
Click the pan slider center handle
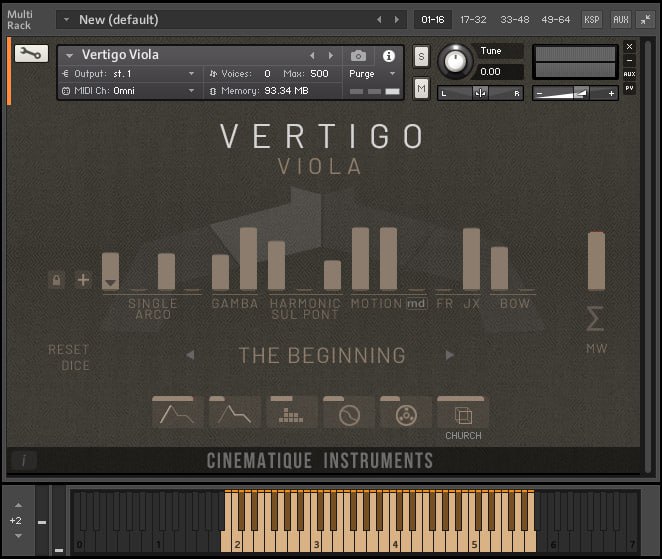(x=480, y=93)
